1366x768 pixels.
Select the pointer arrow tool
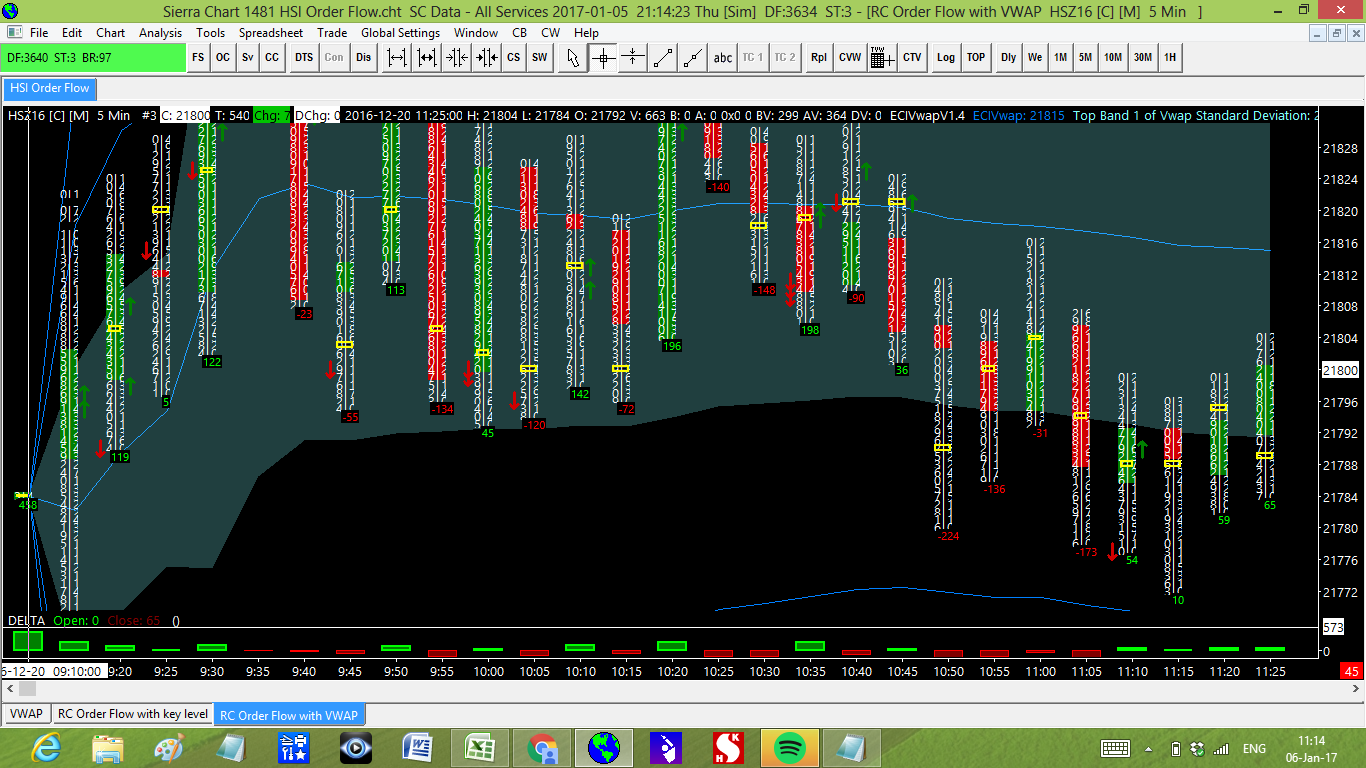tap(573, 58)
